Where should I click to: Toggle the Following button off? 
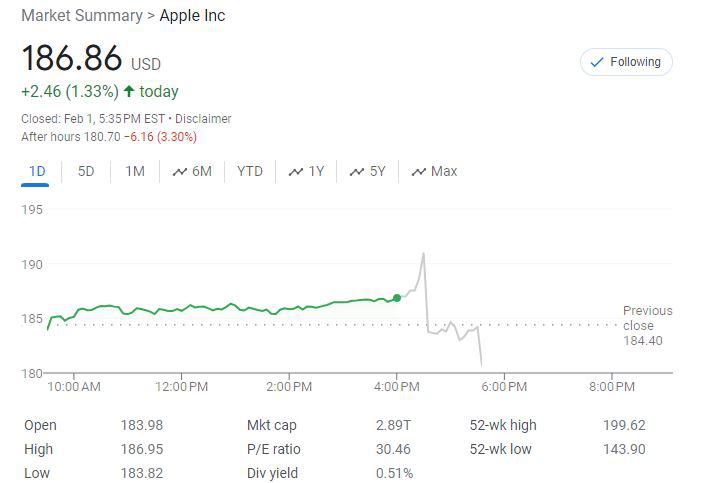(x=626, y=62)
